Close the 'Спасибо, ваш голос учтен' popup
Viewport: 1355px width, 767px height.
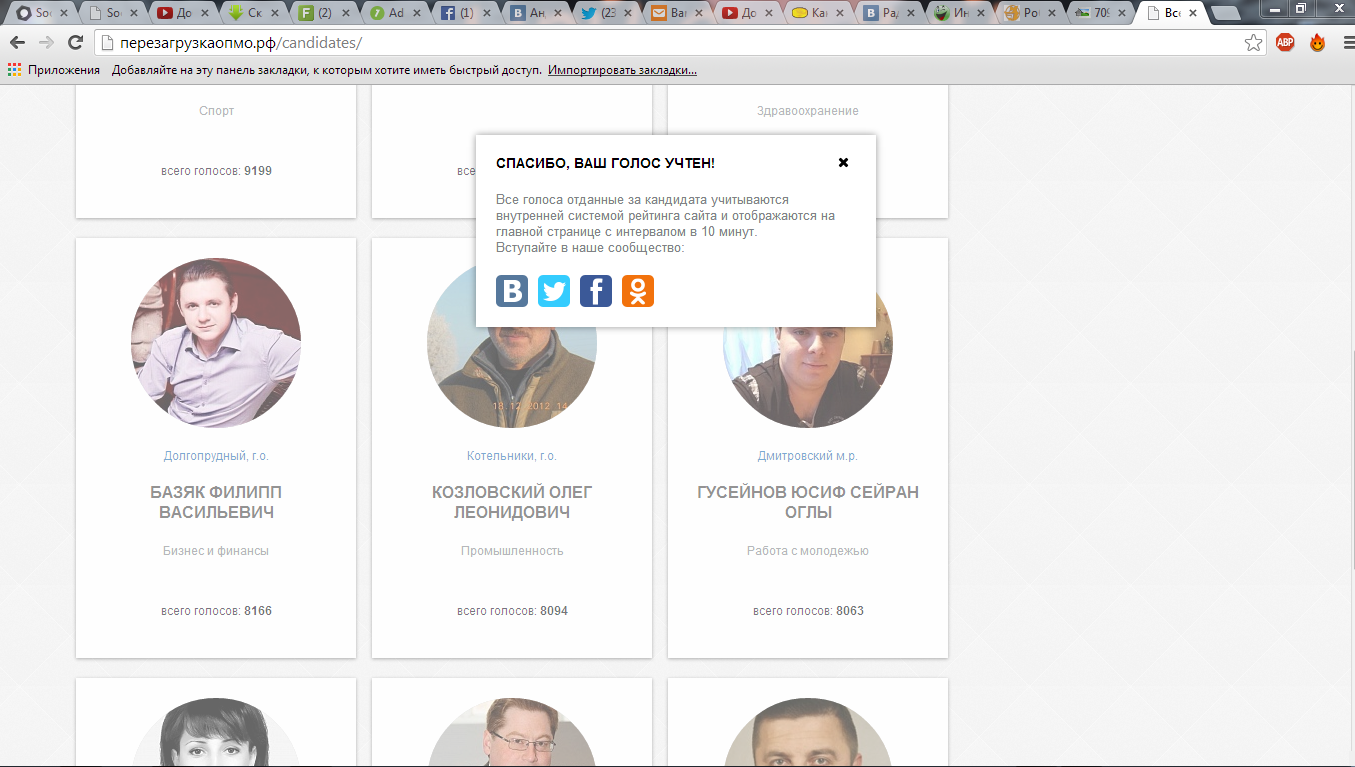843,162
